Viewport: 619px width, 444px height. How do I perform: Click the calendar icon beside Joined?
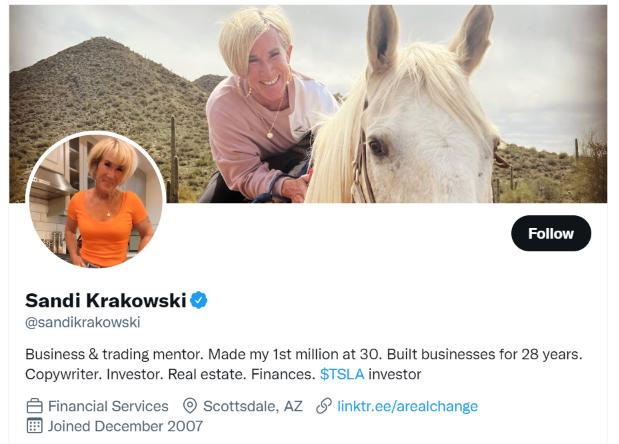pos(34,425)
